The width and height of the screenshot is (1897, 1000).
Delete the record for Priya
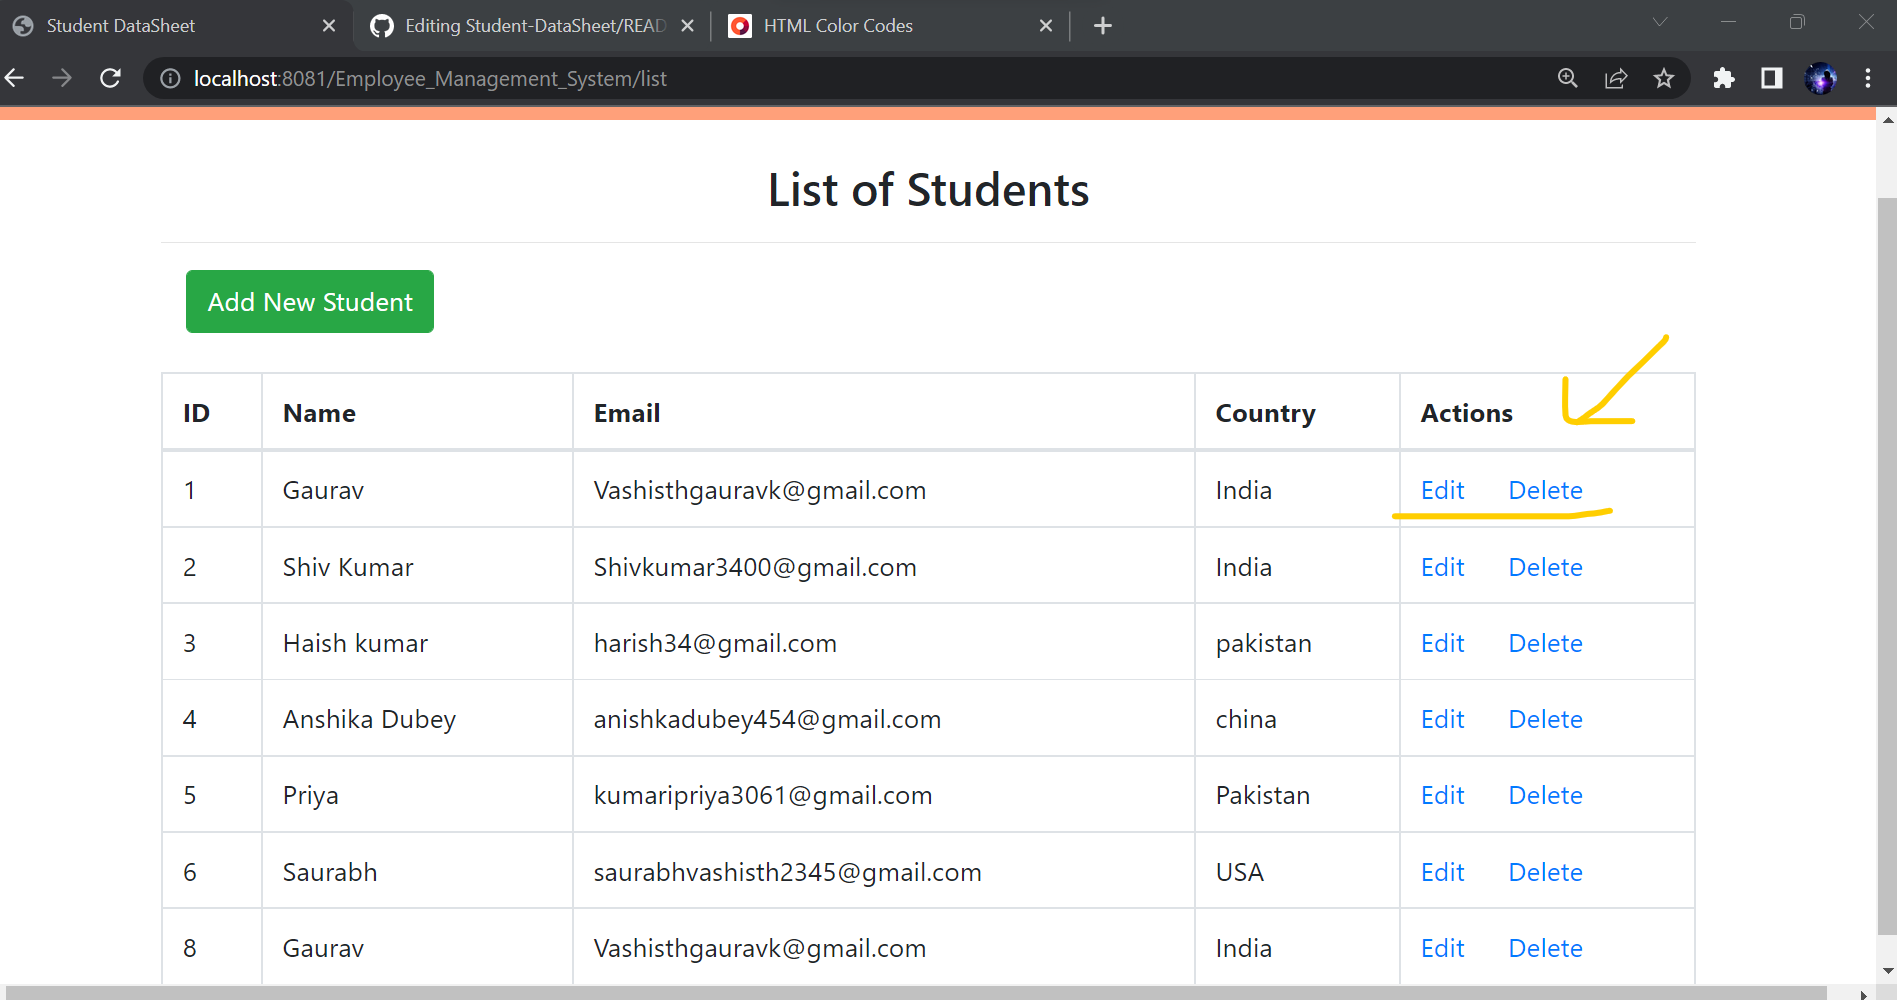click(x=1545, y=794)
